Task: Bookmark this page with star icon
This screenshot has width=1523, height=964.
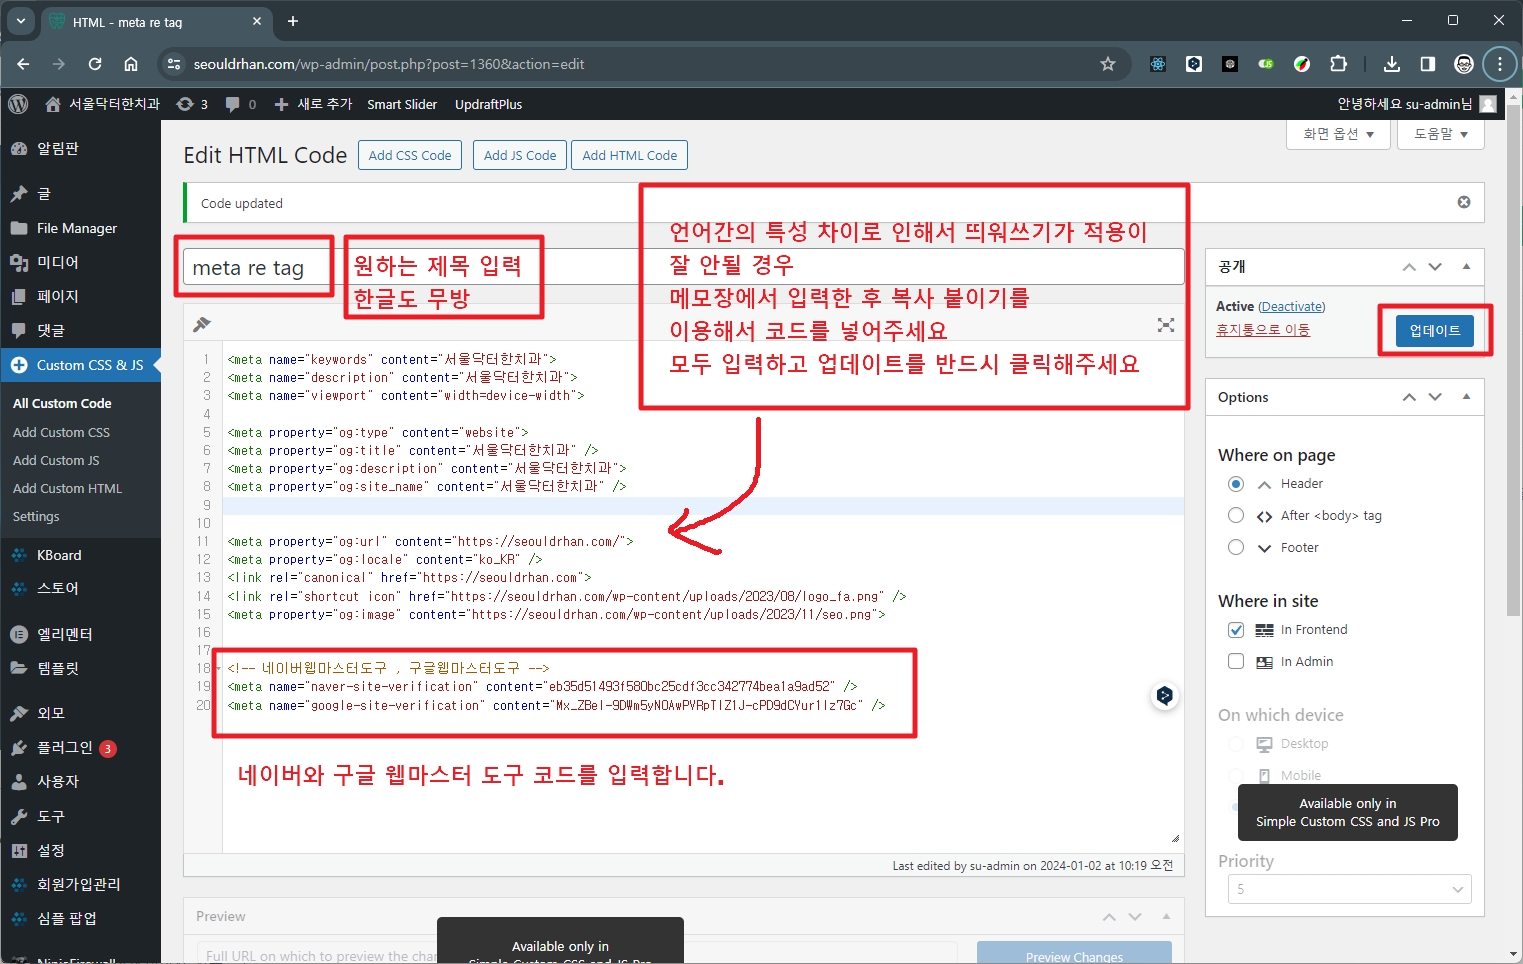Action: pos(1107,64)
